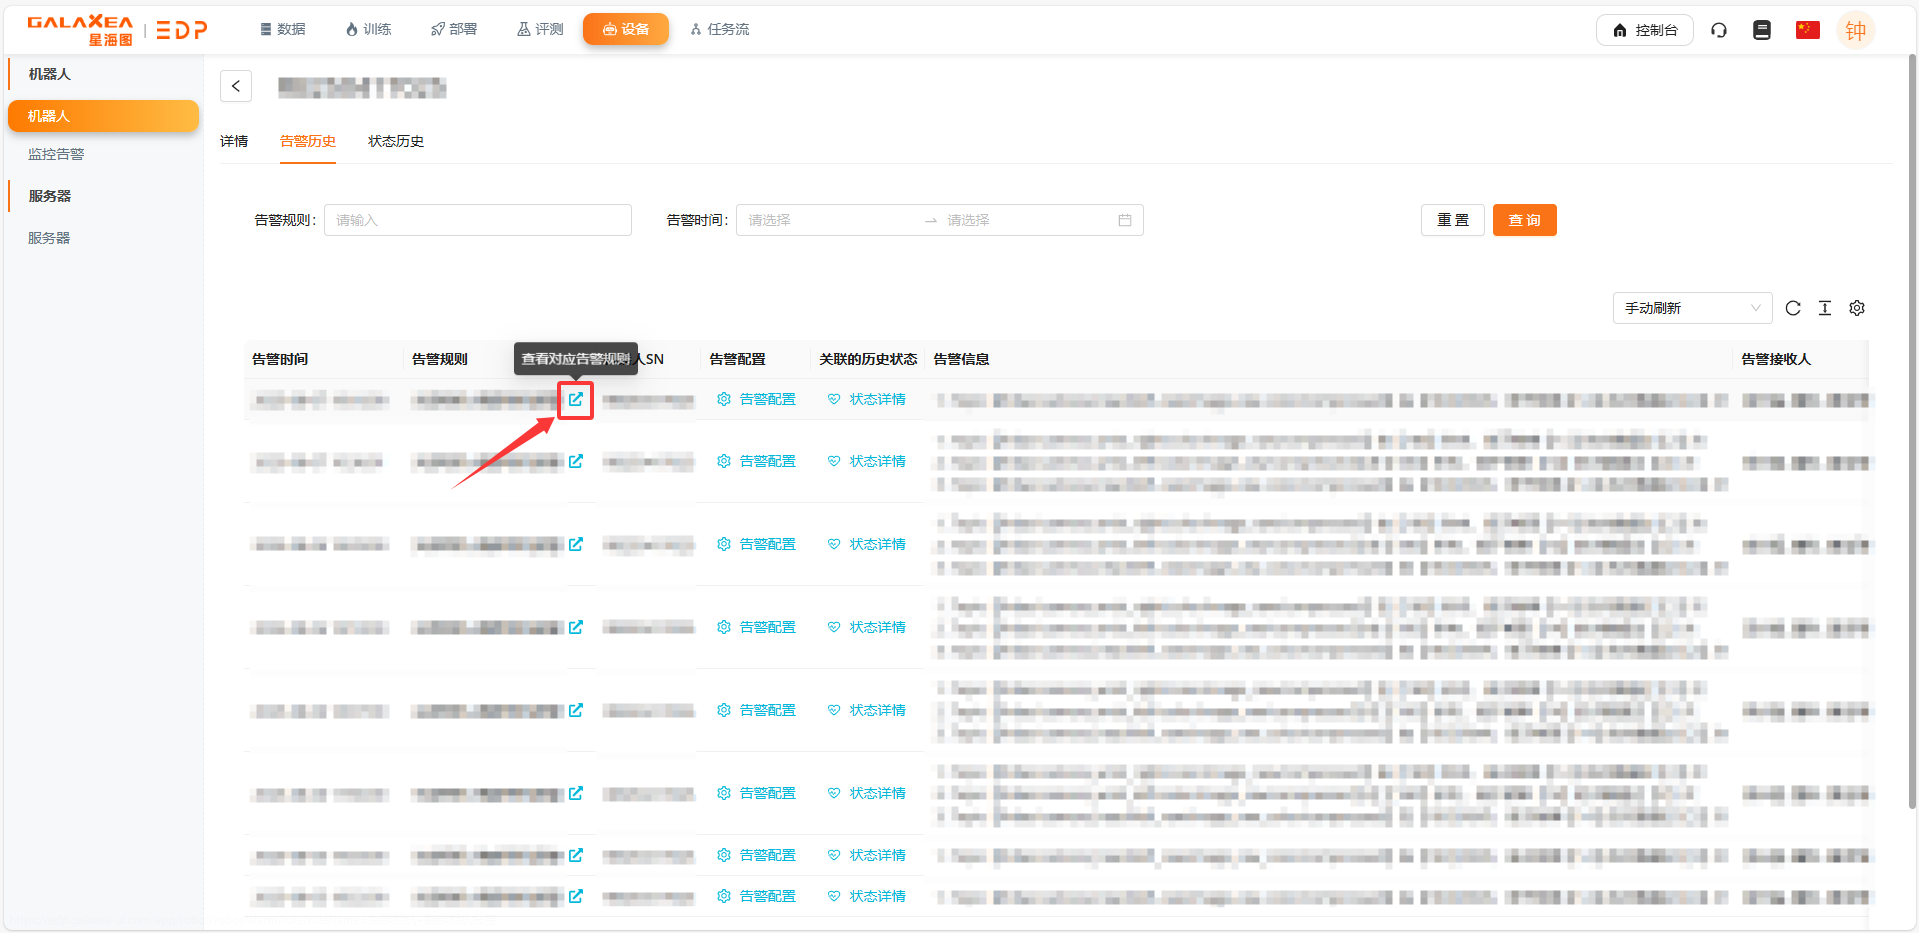Click the back arrow button beside the title
This screenshot has height=933, width=1919.
[x=236, y=86]
